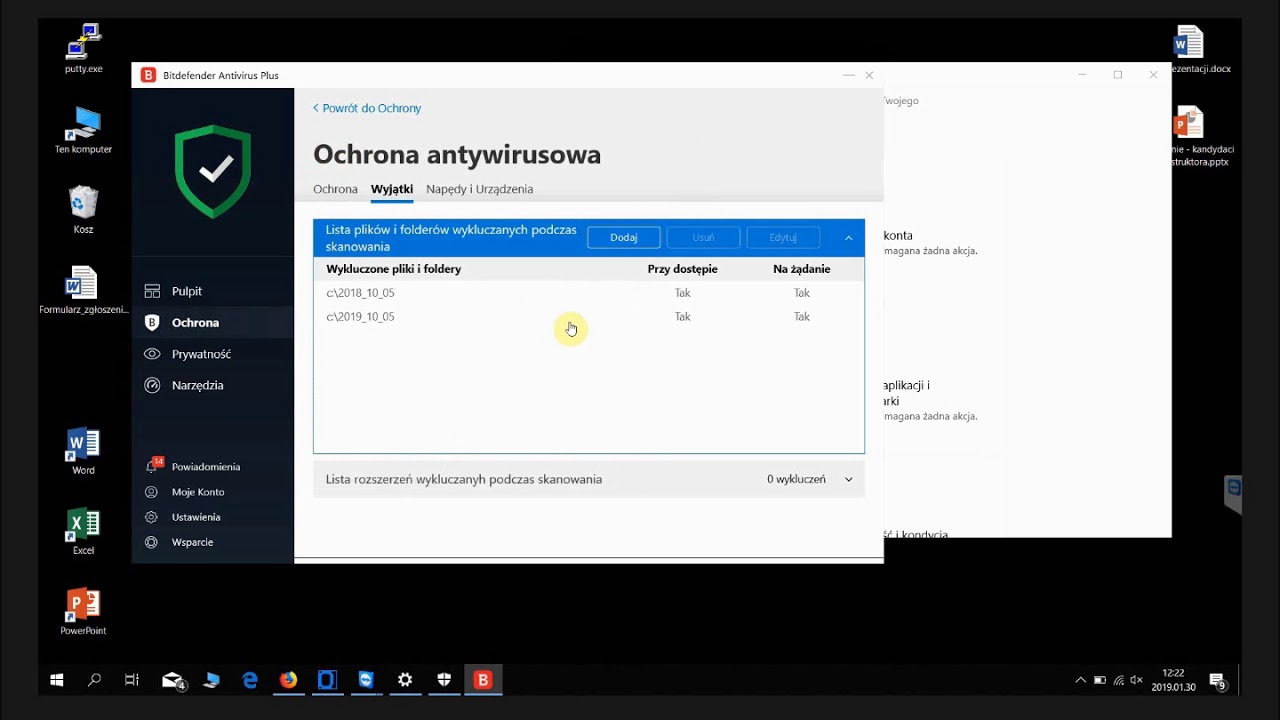Click the Przy dostępie column header
This screenshot has height=720, width=1280.
tap(682, 269)
